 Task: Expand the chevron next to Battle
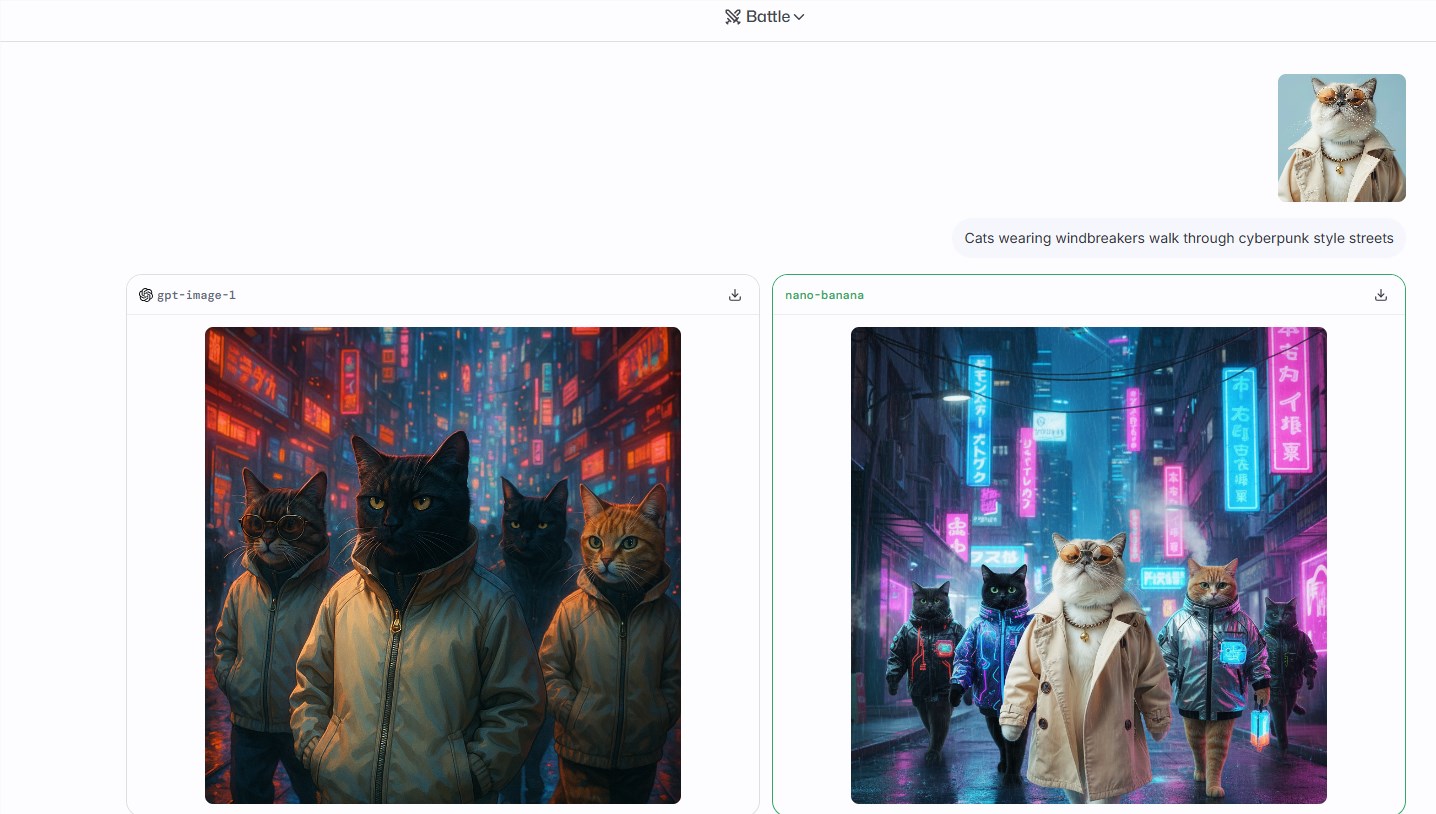799,17
